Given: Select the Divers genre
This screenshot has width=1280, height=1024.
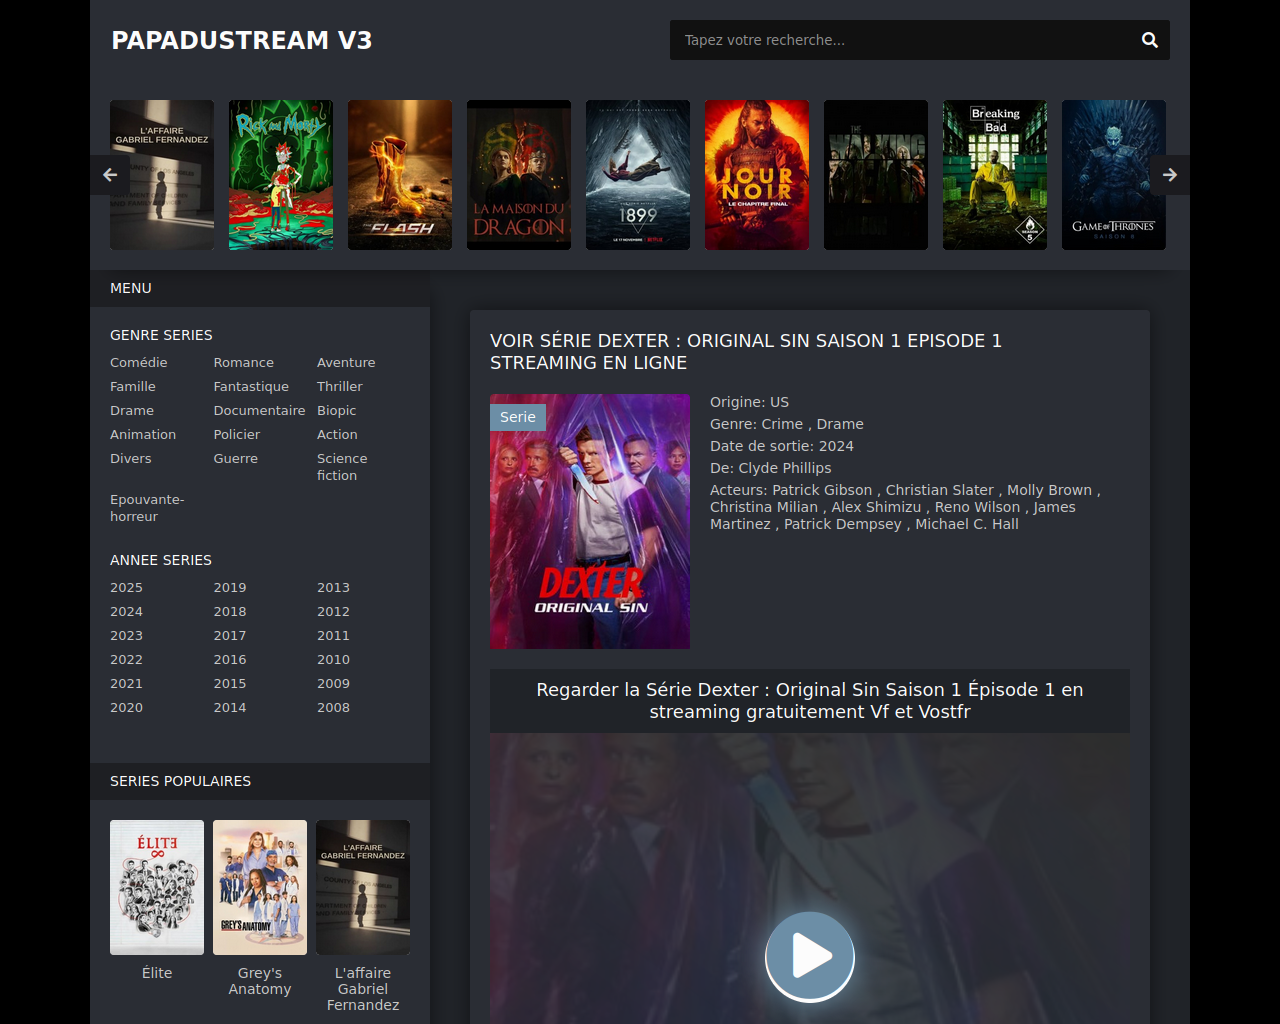Looking at the screenshot, I should coord(131,458).
